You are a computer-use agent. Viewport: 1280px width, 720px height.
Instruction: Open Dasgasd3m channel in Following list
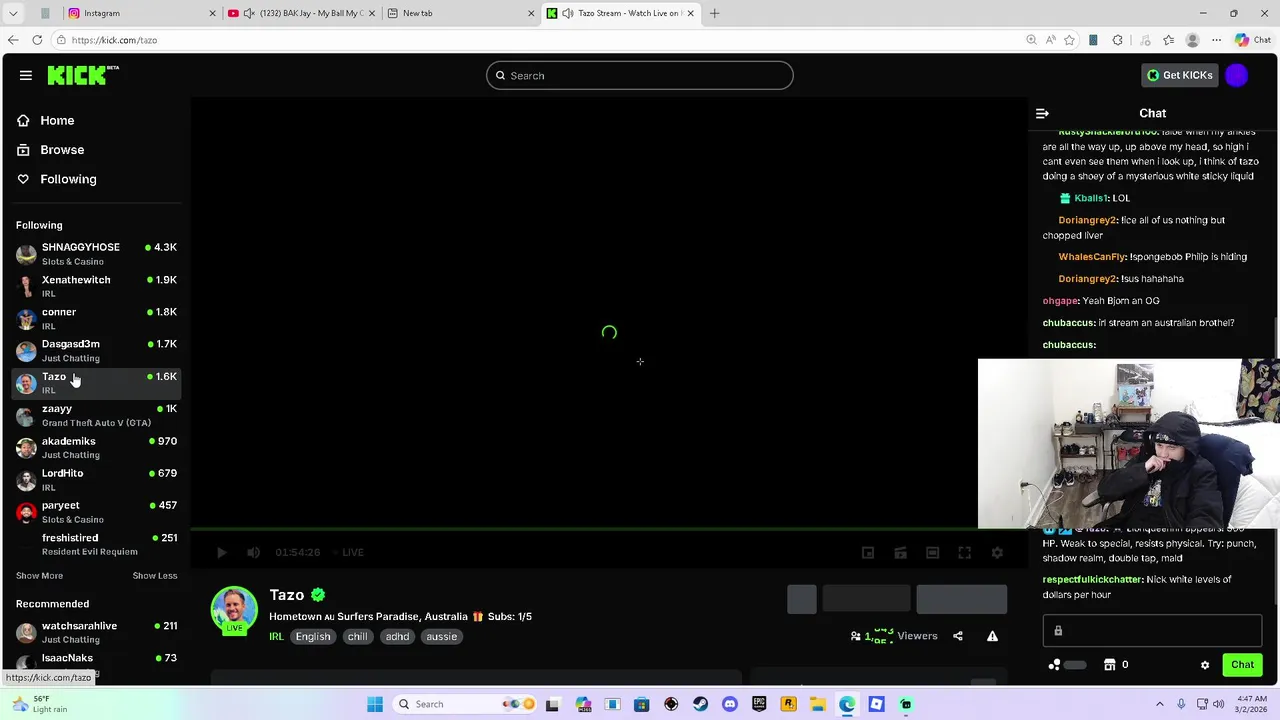click(97, 350)
